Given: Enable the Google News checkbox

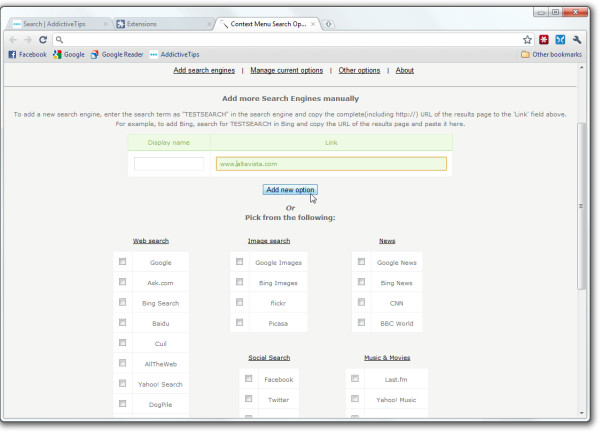Looking at the screenshot, I should pyautogui.click(x=361, y=262).
